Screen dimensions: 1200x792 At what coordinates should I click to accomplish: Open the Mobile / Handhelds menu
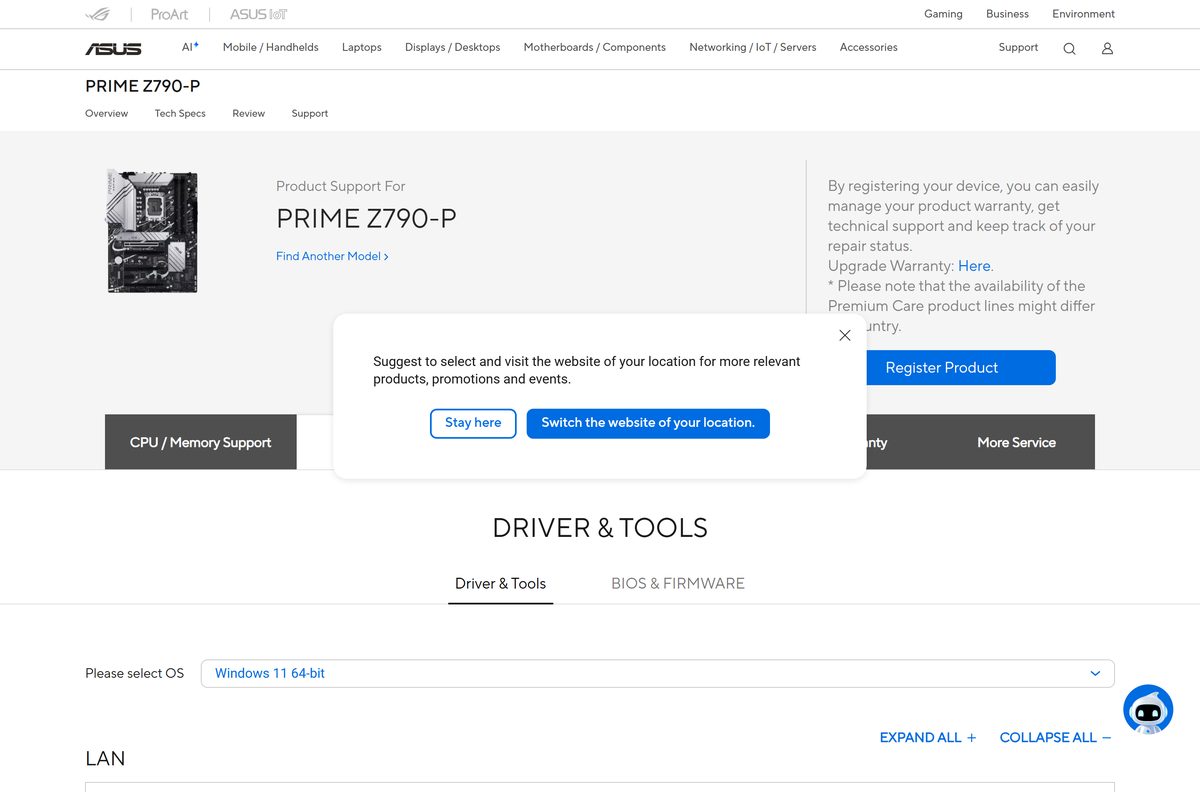(x=270, y=47)
